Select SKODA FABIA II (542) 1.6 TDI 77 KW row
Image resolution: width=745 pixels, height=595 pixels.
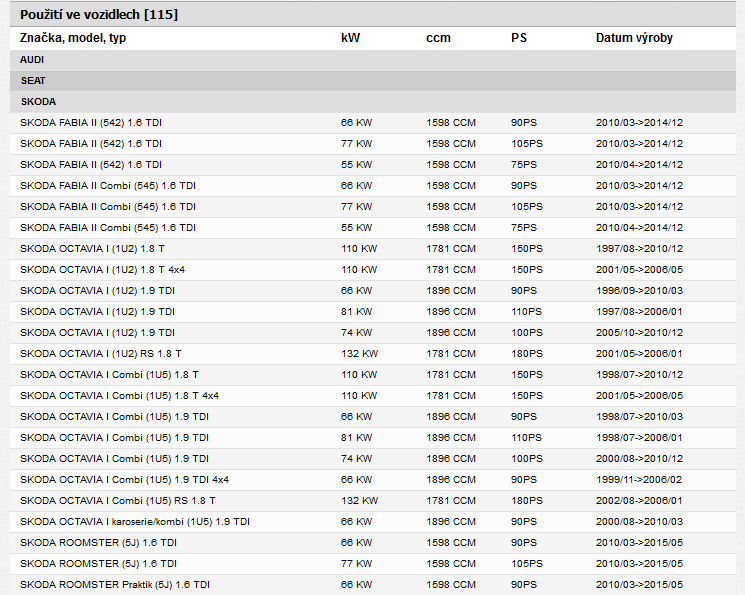click(x=372, y=144)
